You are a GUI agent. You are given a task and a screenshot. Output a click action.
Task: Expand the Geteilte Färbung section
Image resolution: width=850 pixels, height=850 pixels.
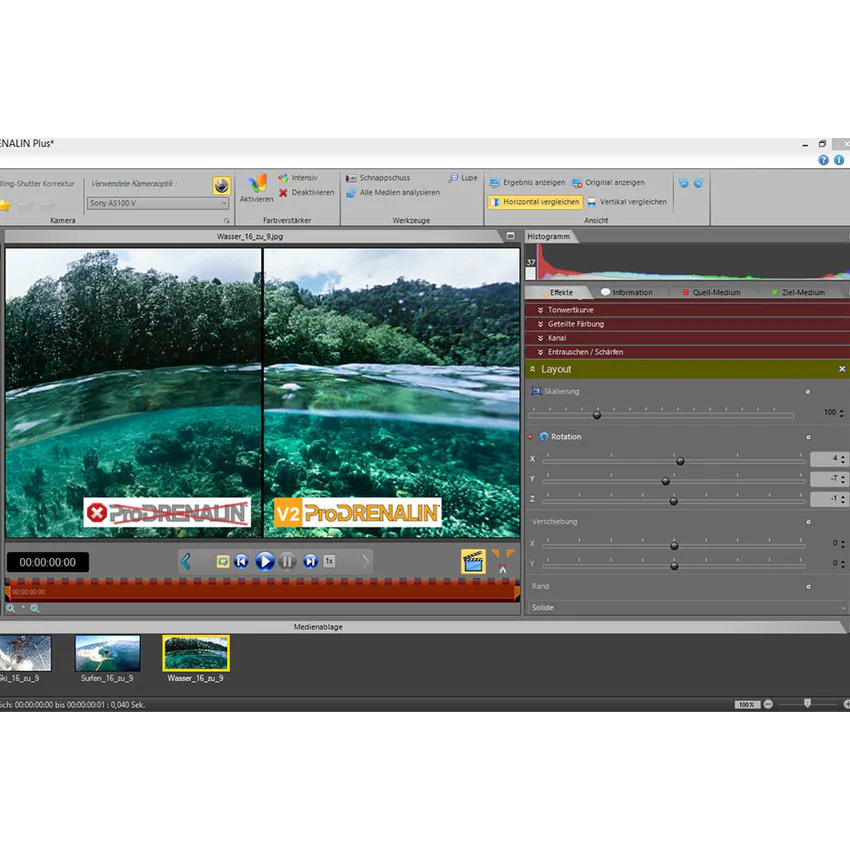[687, 324]
